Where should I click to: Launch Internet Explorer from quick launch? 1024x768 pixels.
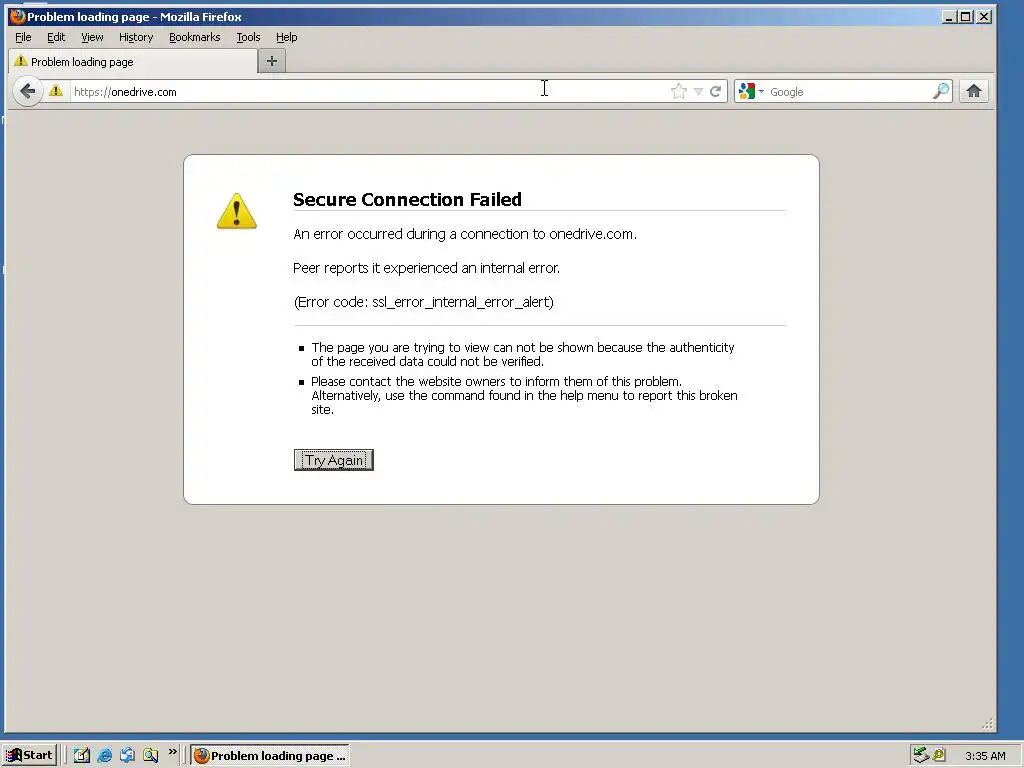click(104, 756)
